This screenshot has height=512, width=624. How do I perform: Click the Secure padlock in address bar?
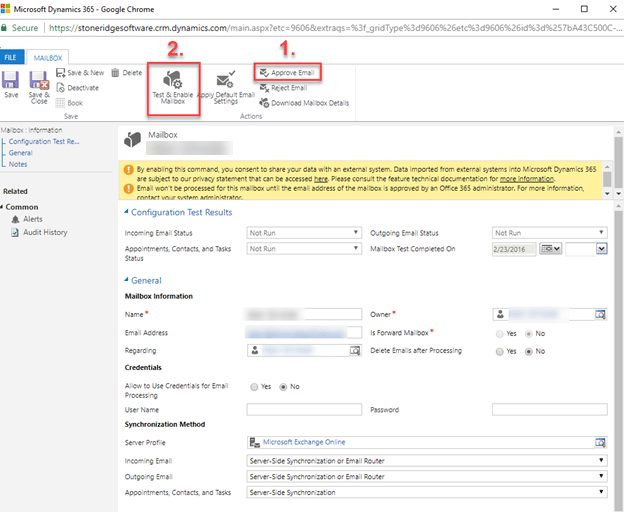coord(4,28)
